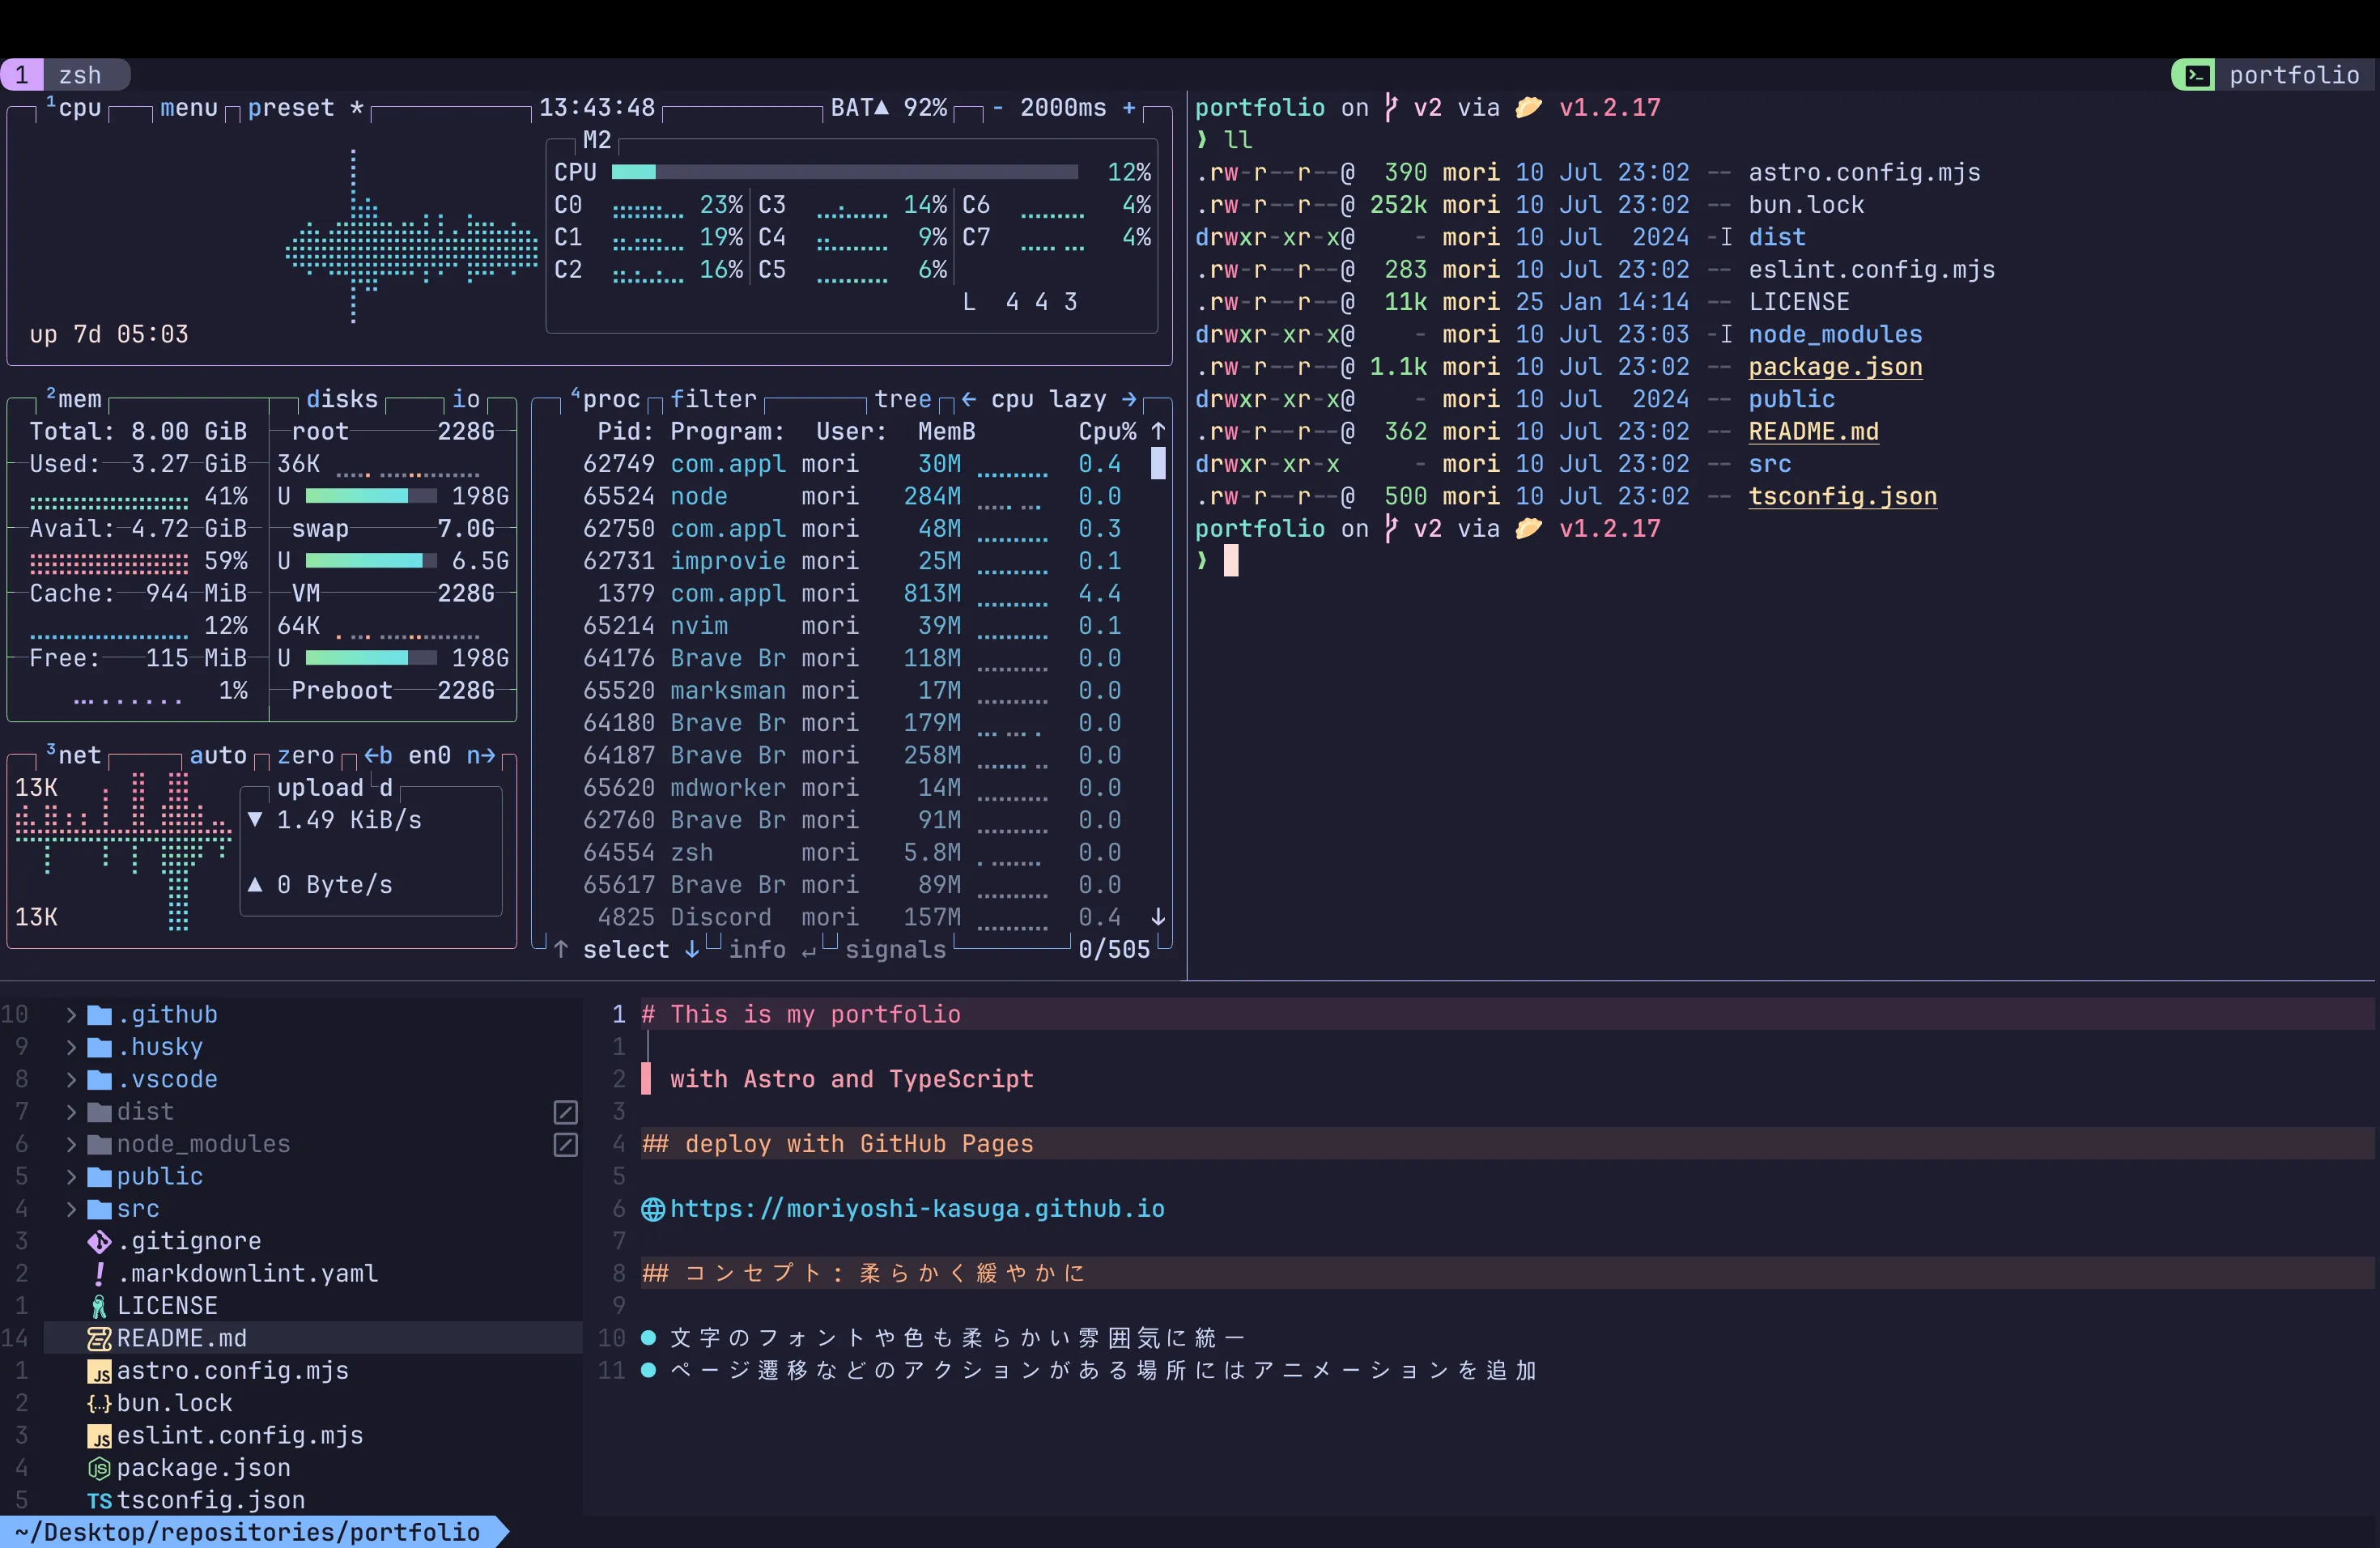The width and height of the screenshot is (2380, 1548).
Task: Expand the src folder chevron
Action: (x=71, y=1209)
